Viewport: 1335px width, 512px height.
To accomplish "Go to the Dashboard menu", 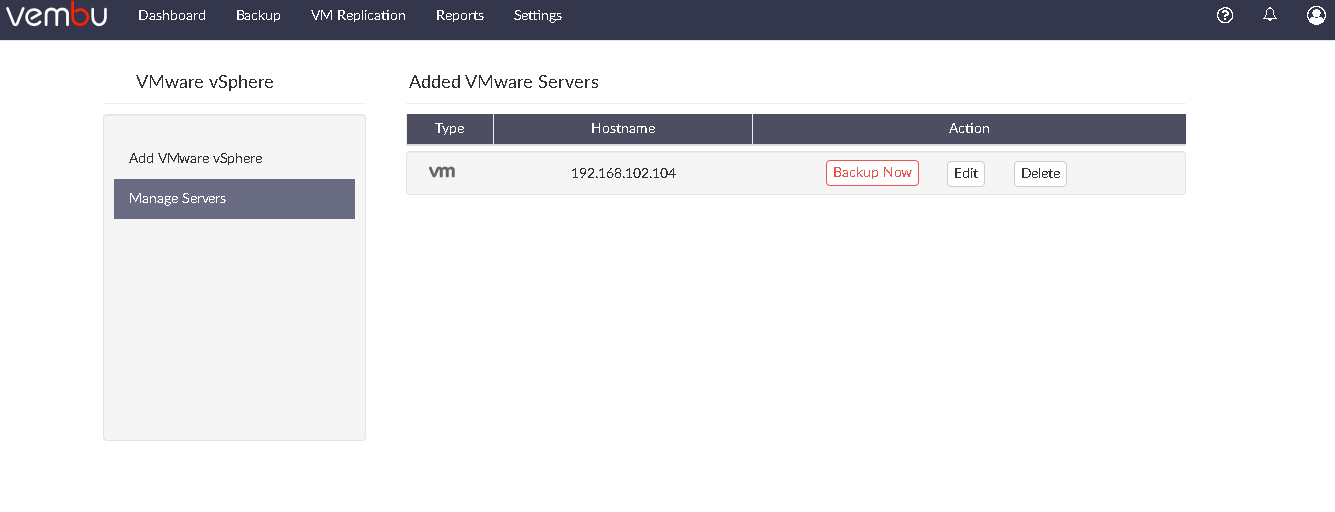I will [x=172, y=15].
